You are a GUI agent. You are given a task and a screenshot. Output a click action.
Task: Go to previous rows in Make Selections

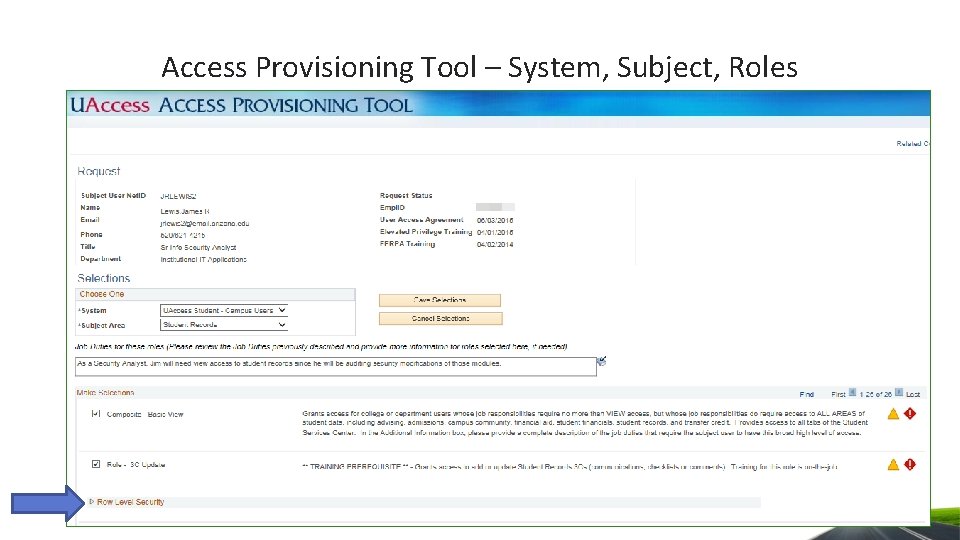852,392
